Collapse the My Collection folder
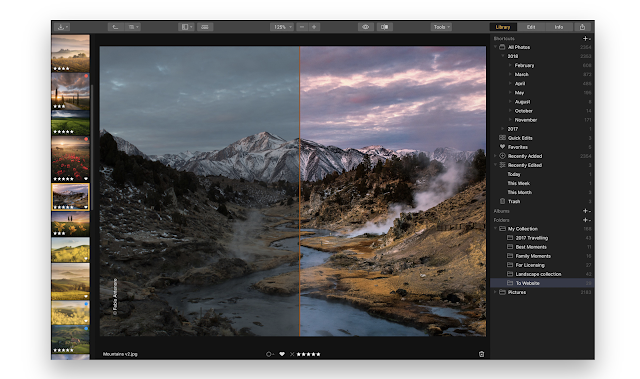 coord(496,228)
